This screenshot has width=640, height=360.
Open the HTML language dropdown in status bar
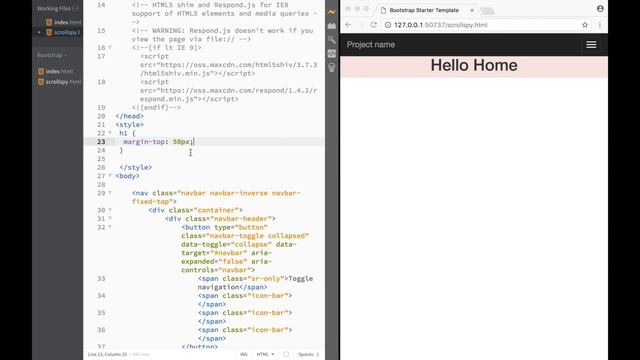(265, 354)
